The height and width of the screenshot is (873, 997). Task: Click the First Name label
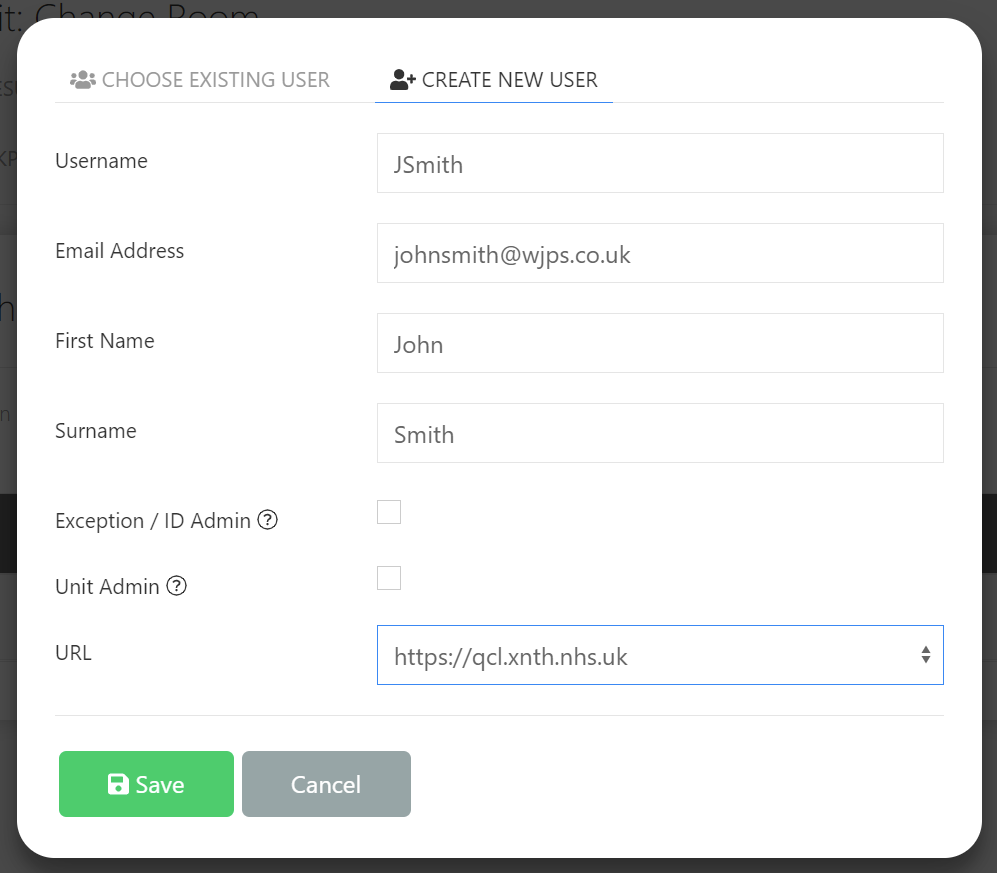(x=105, y=341)
